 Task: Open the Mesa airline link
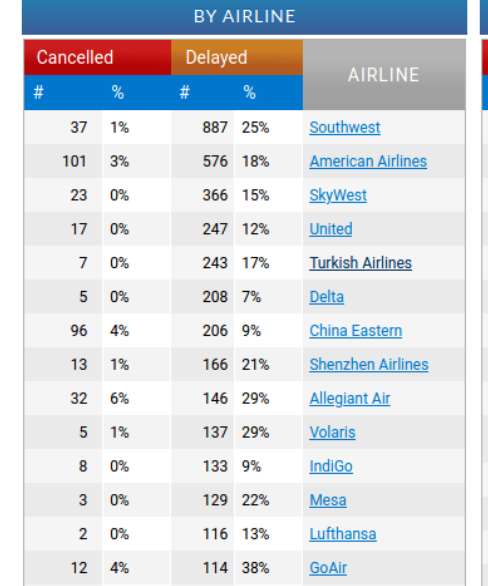[x=328, y=500]
